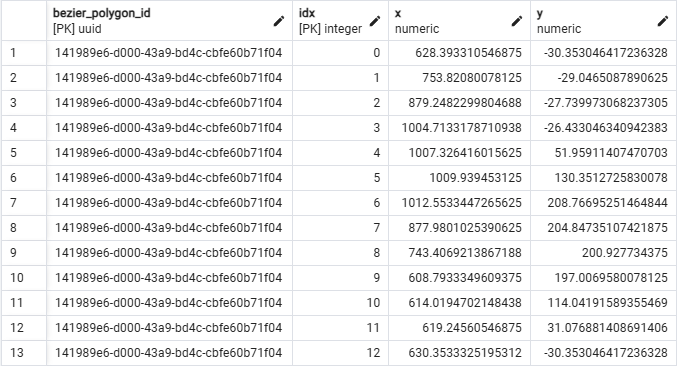Select the bezier_polygon_id column header

[170, 21]
